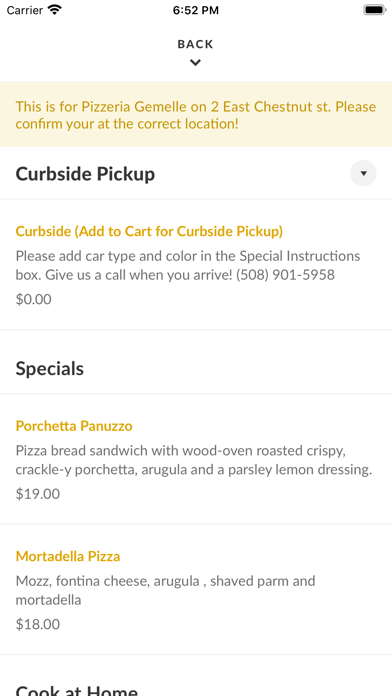Select the $0.00 curbside price
The image size is (392, 696).
click(x=33, y=300)
